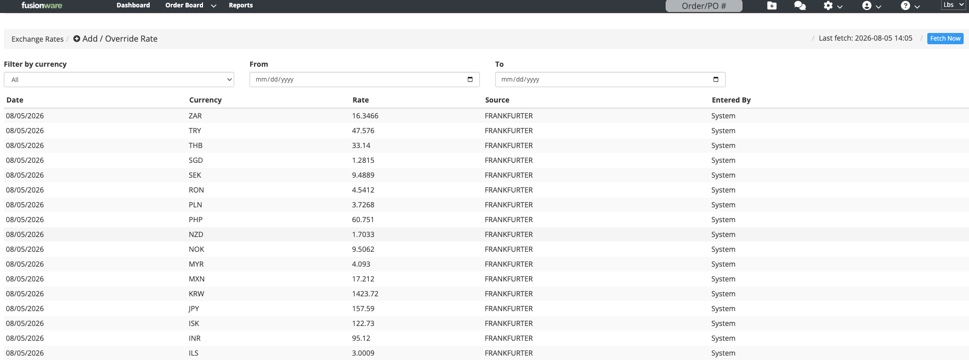Open the From date calendar picker icon

pos(470,80)
